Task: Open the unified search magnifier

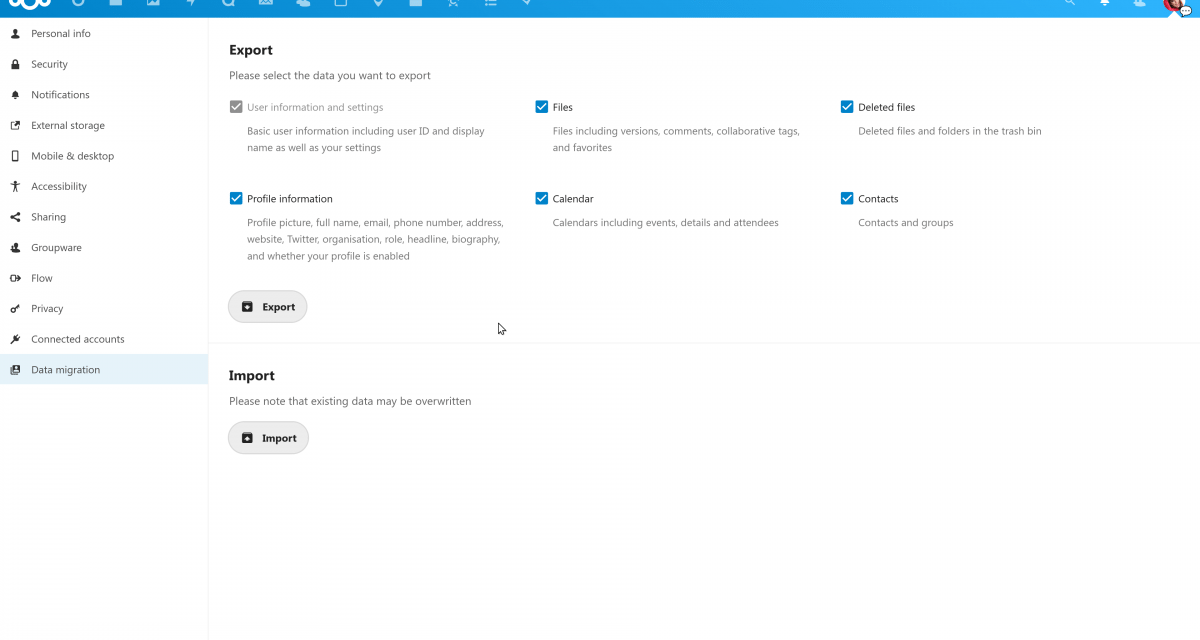Action: click(x=1069, y=5)
